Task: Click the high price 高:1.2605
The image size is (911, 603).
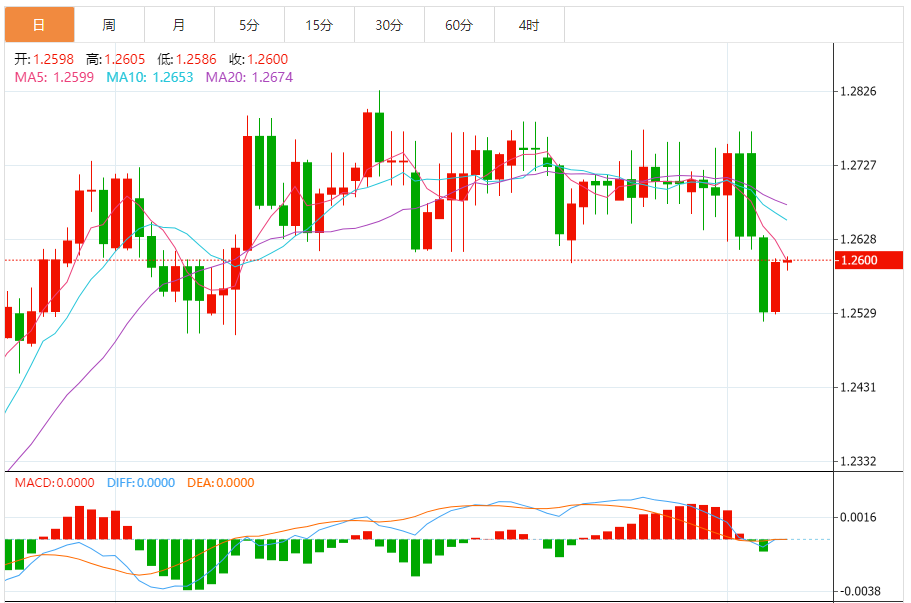Action: [x=116, y=59]
